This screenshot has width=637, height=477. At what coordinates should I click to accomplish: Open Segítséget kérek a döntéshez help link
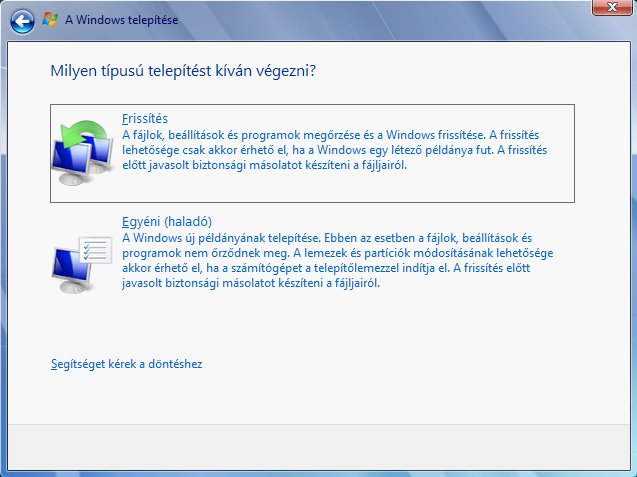[126, 364]
